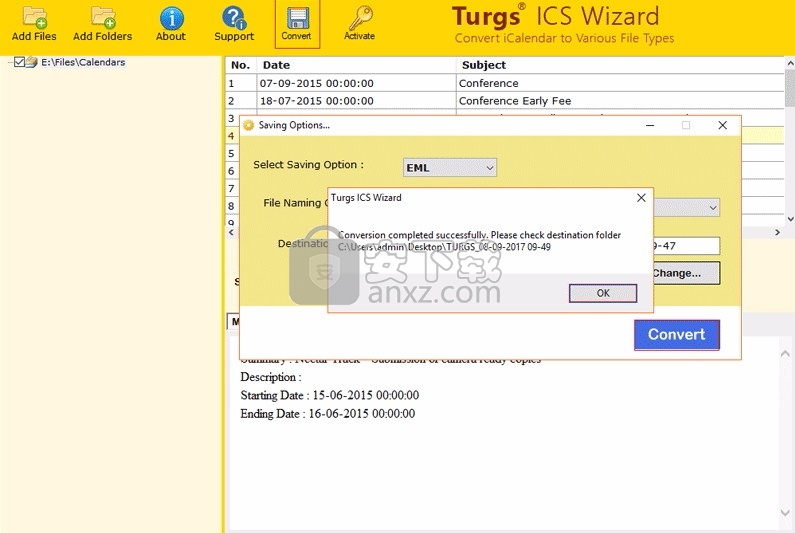Click the Add Files toolbar icon
The height and width of the screenshot is (533, 795).
point(34,24)
